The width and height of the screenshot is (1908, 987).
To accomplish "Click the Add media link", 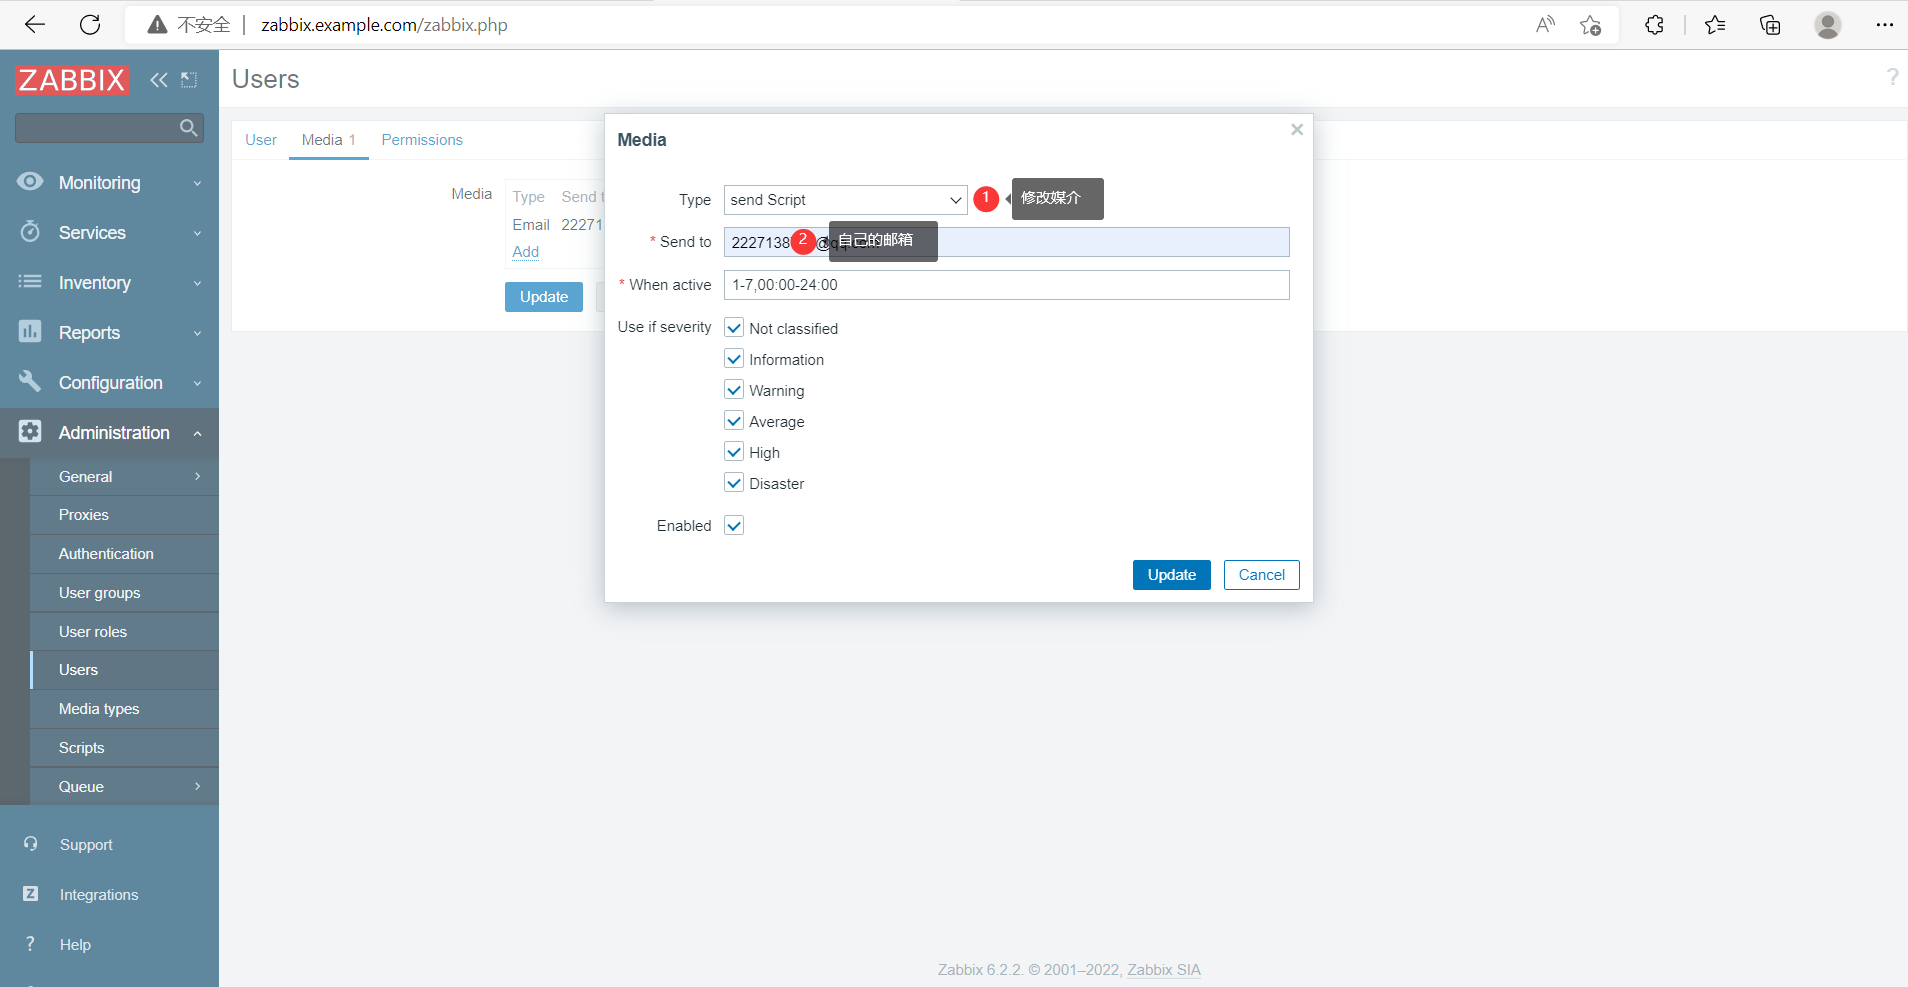I will point(526,252).
